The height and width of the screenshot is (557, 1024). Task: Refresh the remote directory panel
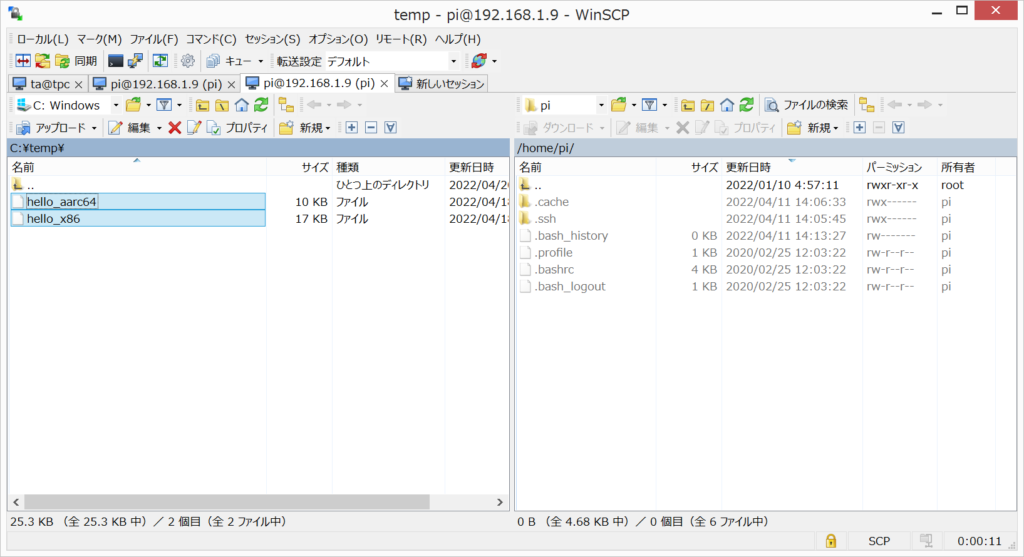coord(746,105)
